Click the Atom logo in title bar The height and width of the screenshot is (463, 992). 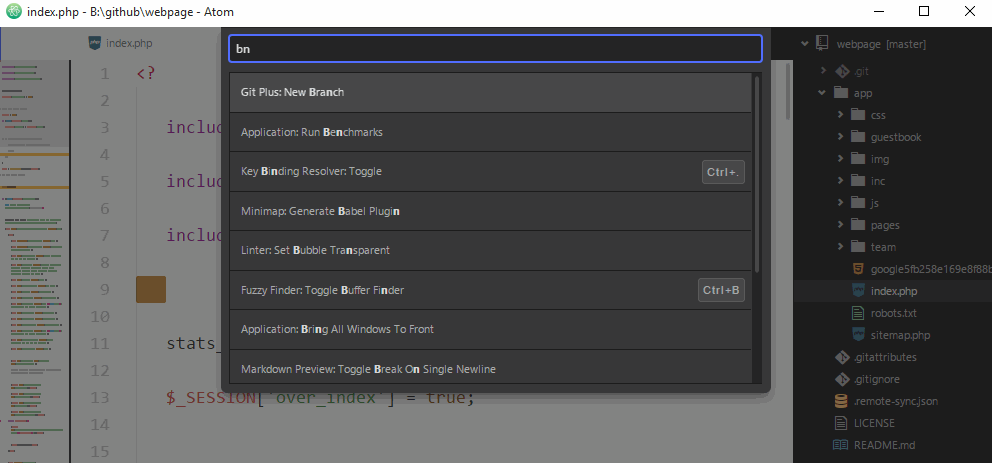tap(13, 11)
